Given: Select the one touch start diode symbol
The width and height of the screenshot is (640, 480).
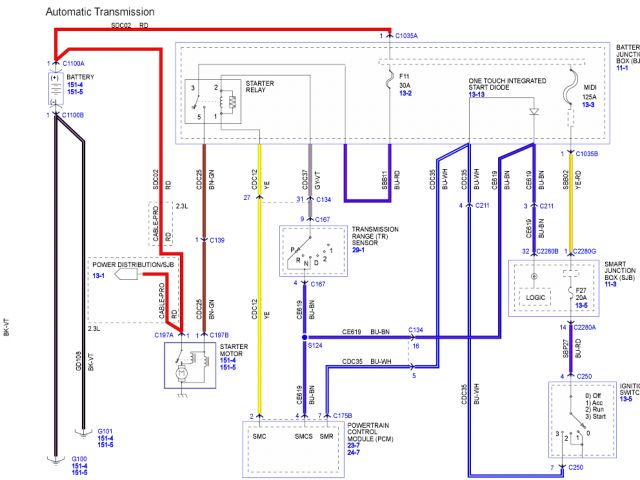Looking at the screenshot, I should [x=533, y=110].
